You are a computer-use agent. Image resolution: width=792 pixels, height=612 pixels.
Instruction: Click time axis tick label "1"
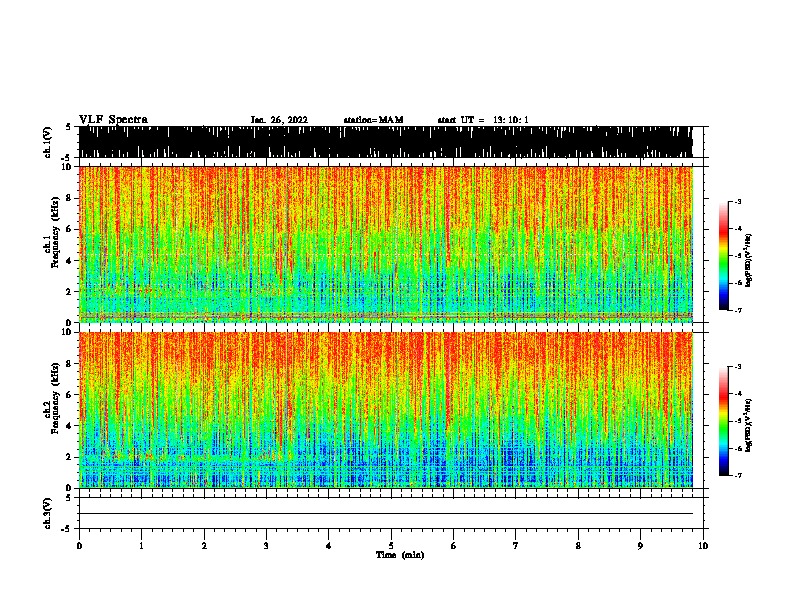click(x=141, y=546)
